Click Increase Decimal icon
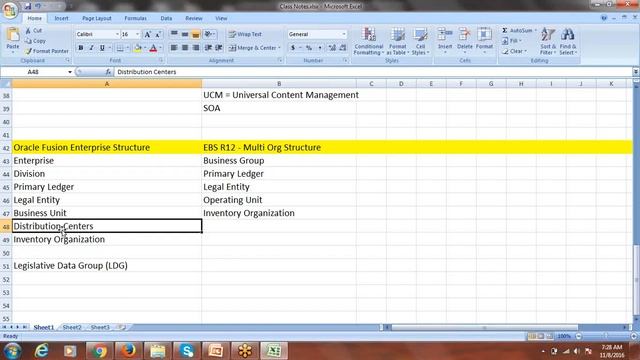The image size is (640, 360). point(332,48)
